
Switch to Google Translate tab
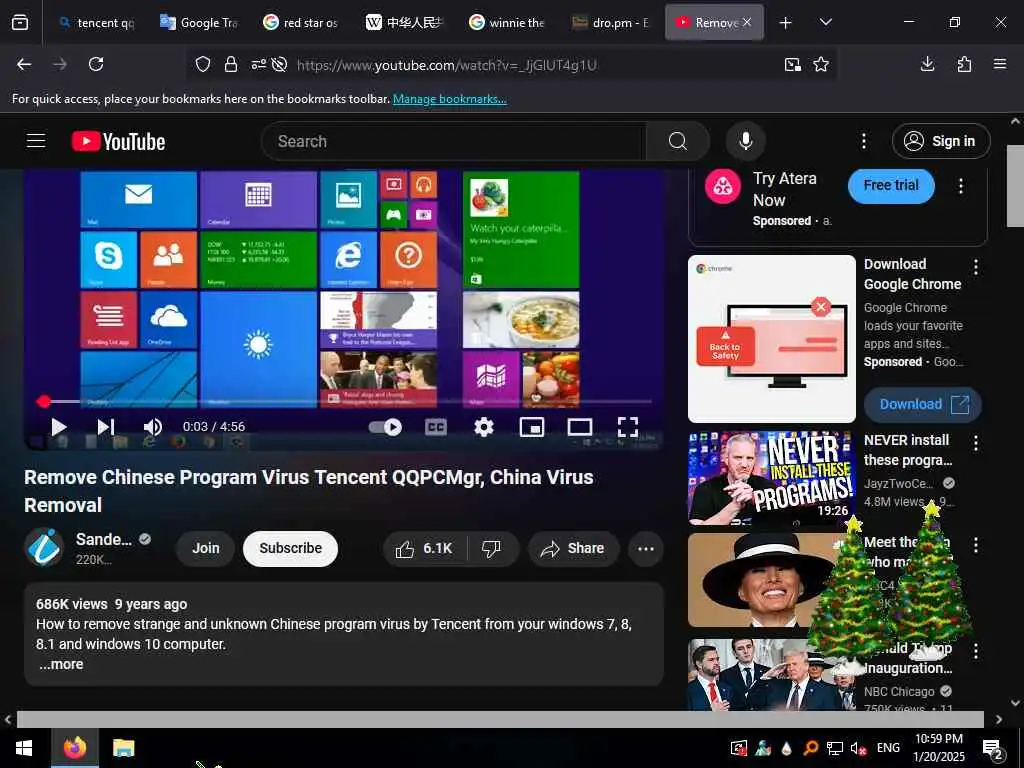[200, 22]
